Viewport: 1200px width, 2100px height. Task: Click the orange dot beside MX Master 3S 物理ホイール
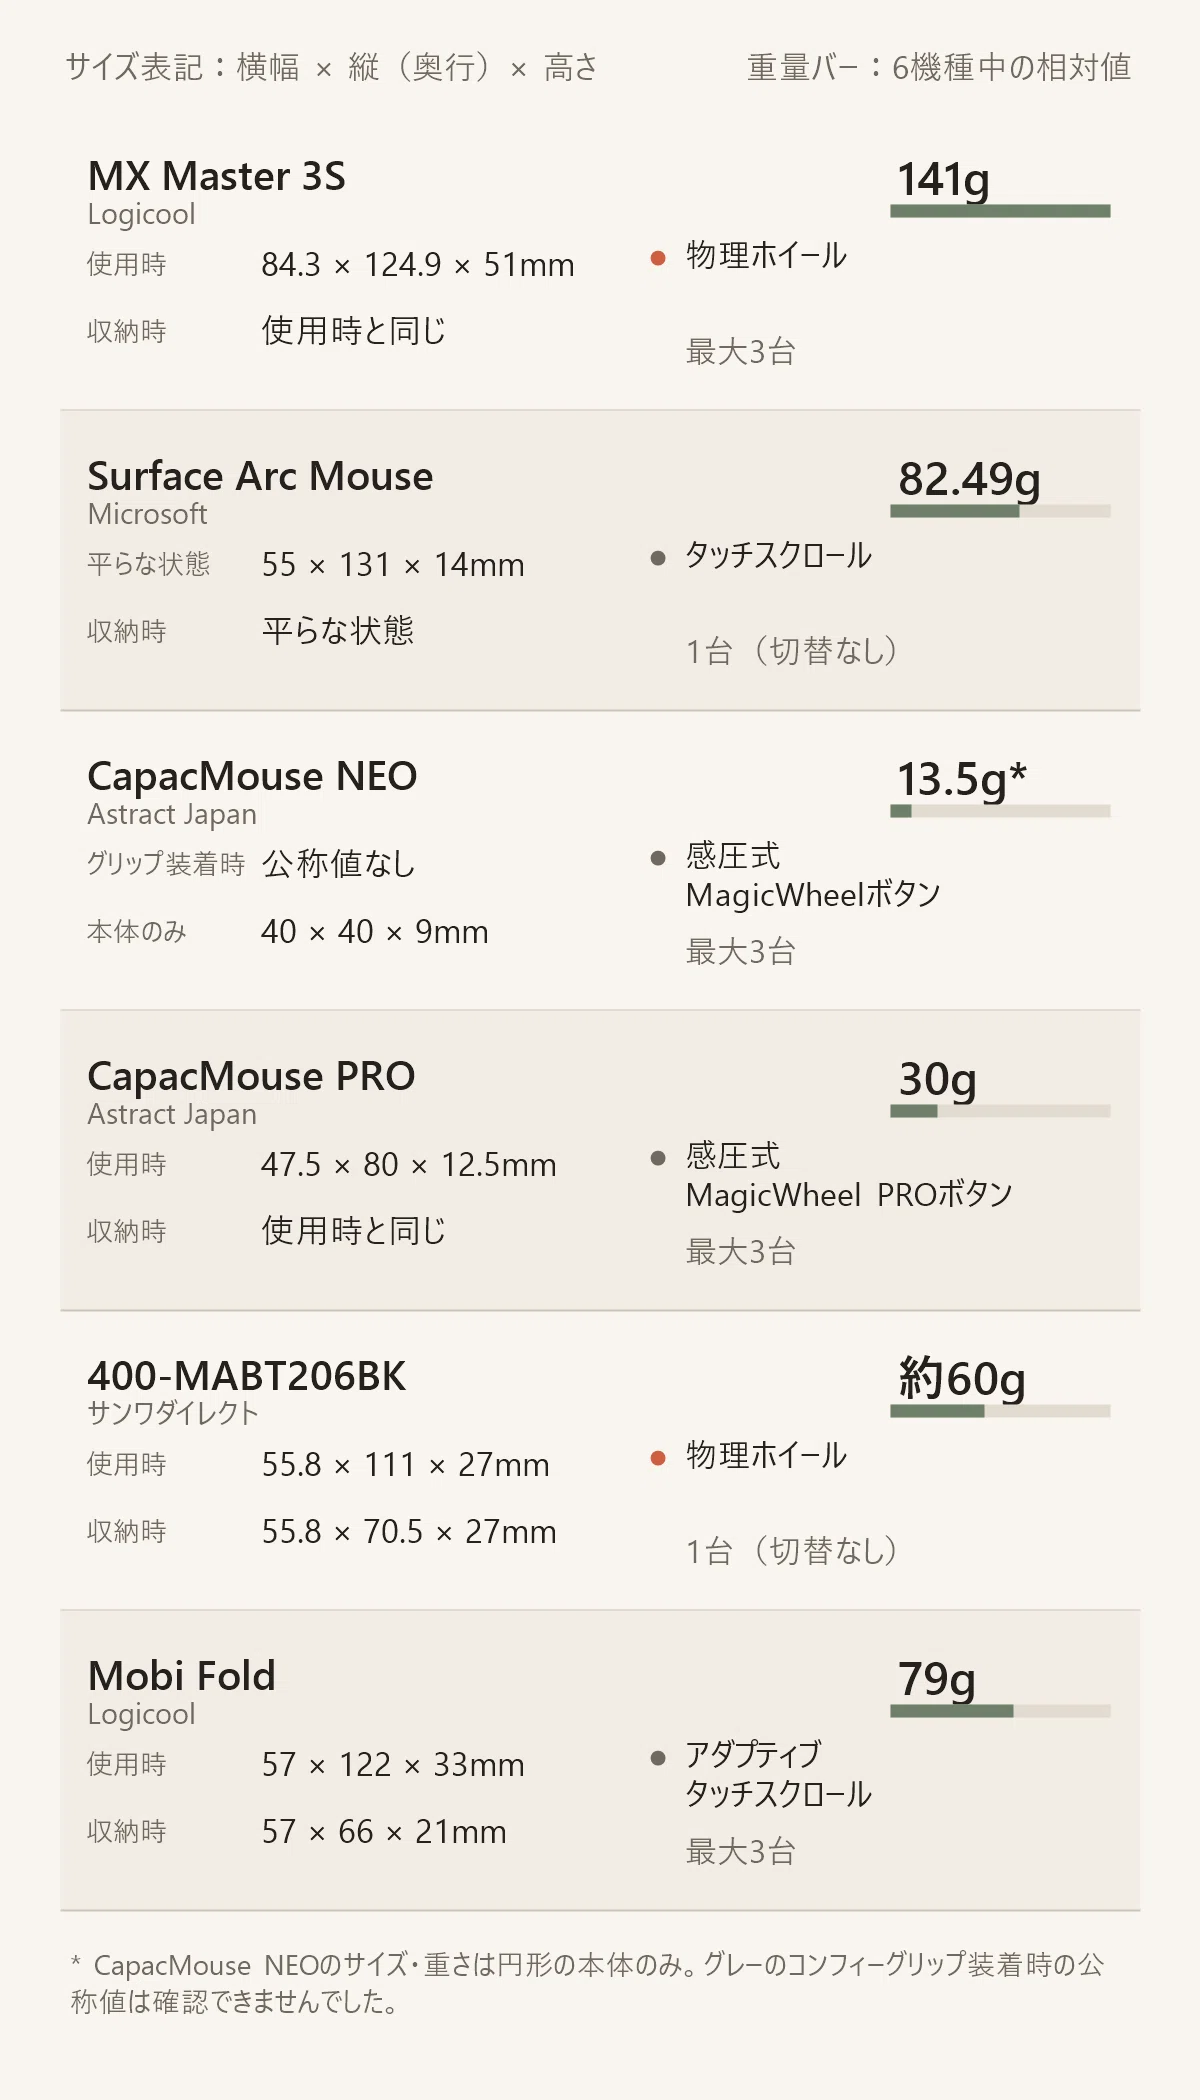pyautogui.click(x=658, y=258)
